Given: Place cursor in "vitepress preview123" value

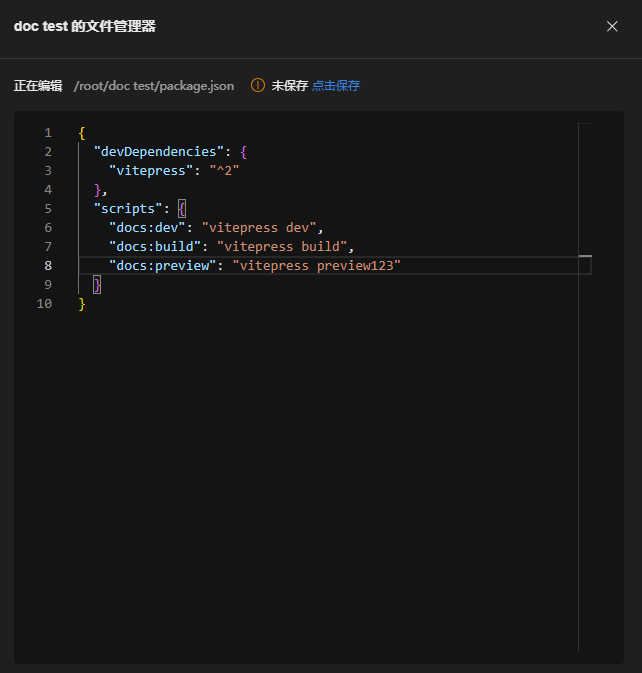Looking at the screenshot, I should coord(316,266).
